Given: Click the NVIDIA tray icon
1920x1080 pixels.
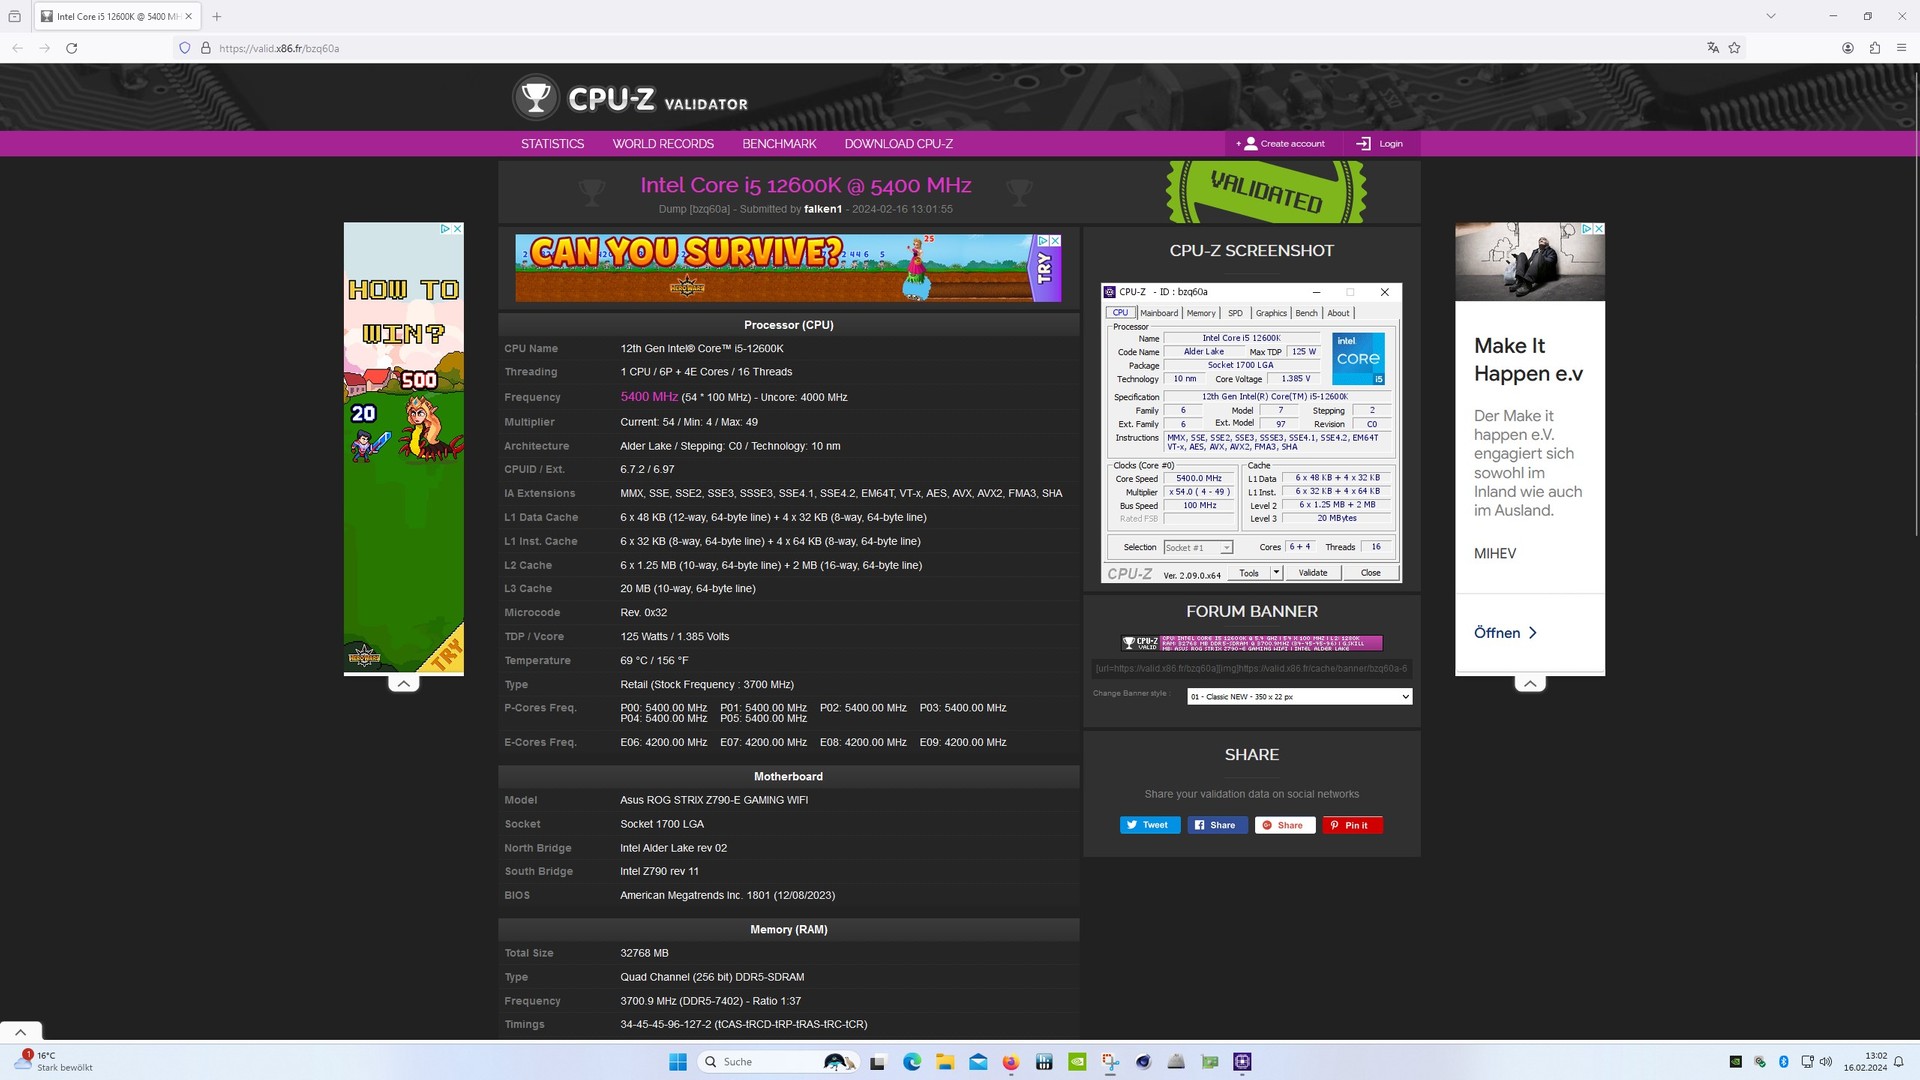Looking at the screenshot, I should click(x=1736, y=1062).
